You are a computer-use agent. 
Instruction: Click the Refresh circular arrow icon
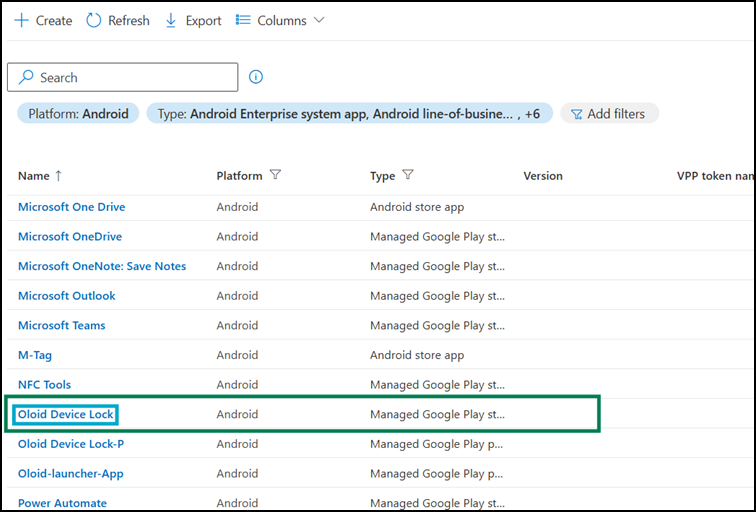coord(94,21)
